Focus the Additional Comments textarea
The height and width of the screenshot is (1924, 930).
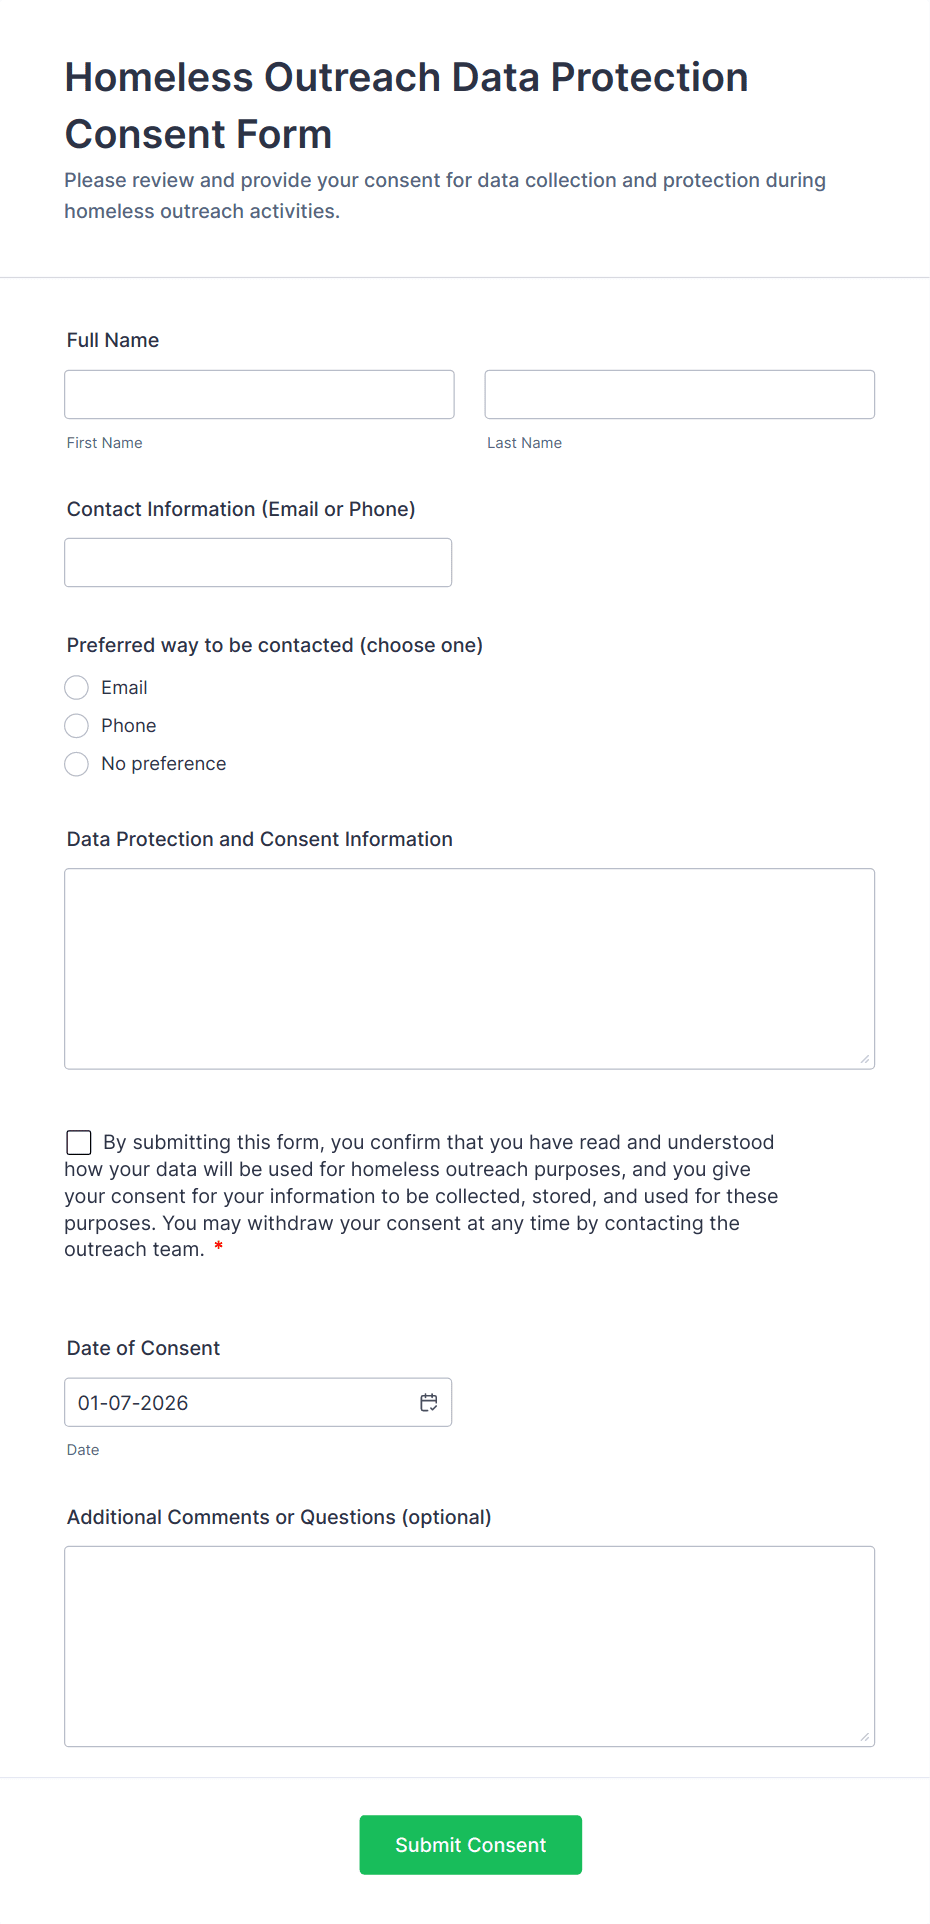coord(469,1646)
